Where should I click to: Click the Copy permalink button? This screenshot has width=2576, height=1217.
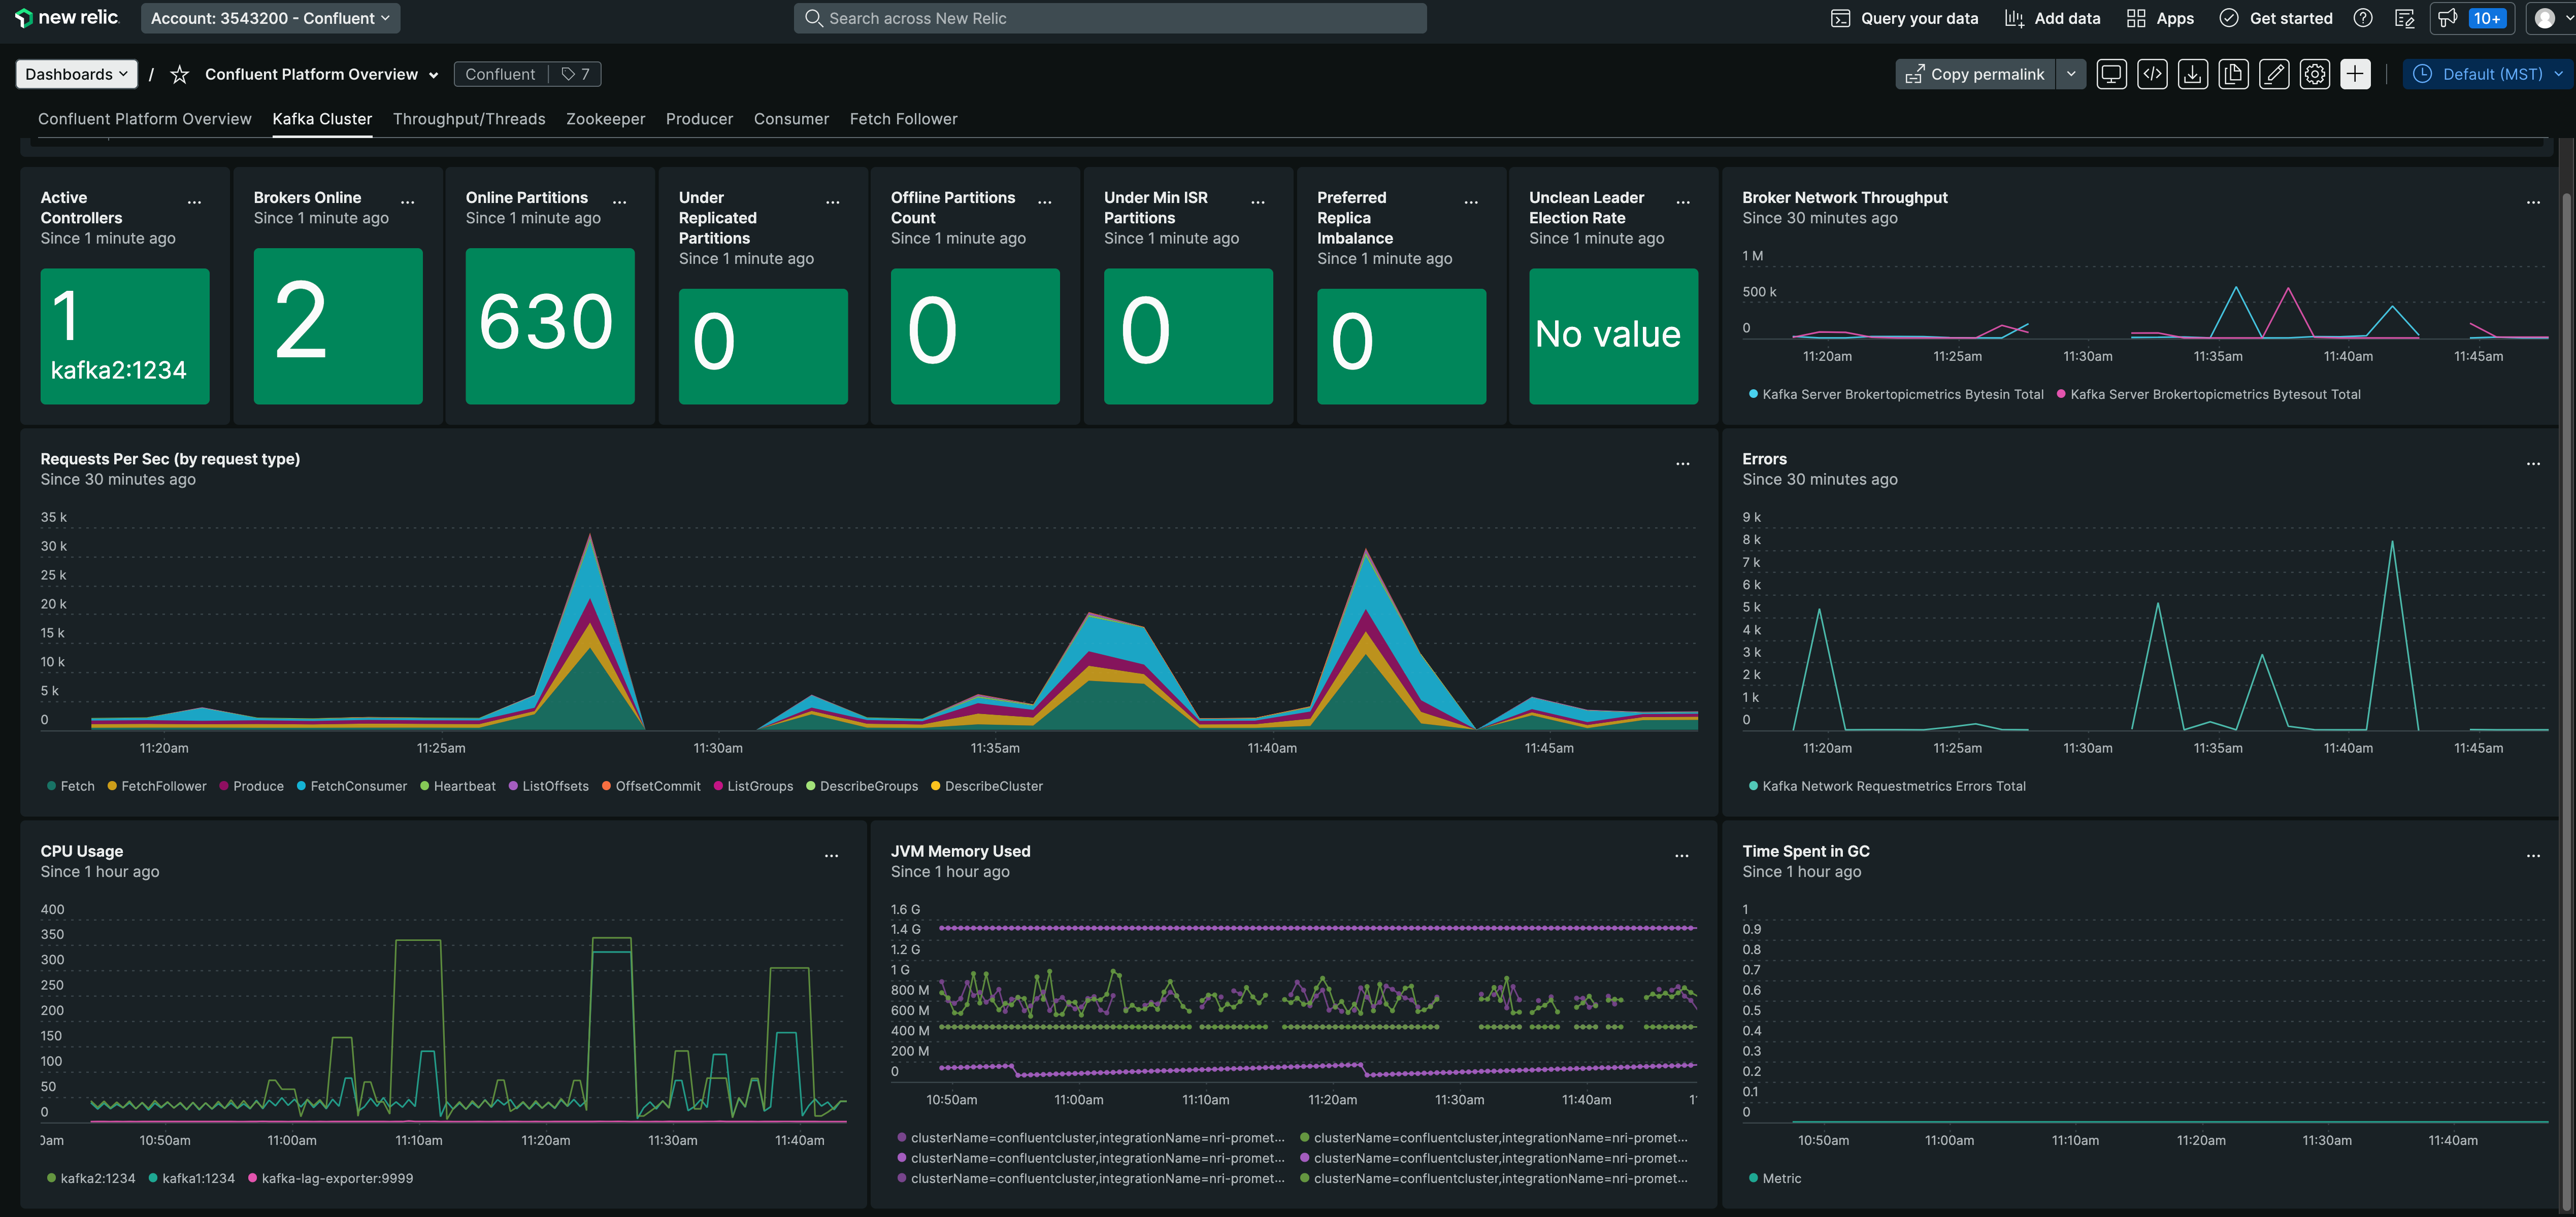pos(1975,74)
